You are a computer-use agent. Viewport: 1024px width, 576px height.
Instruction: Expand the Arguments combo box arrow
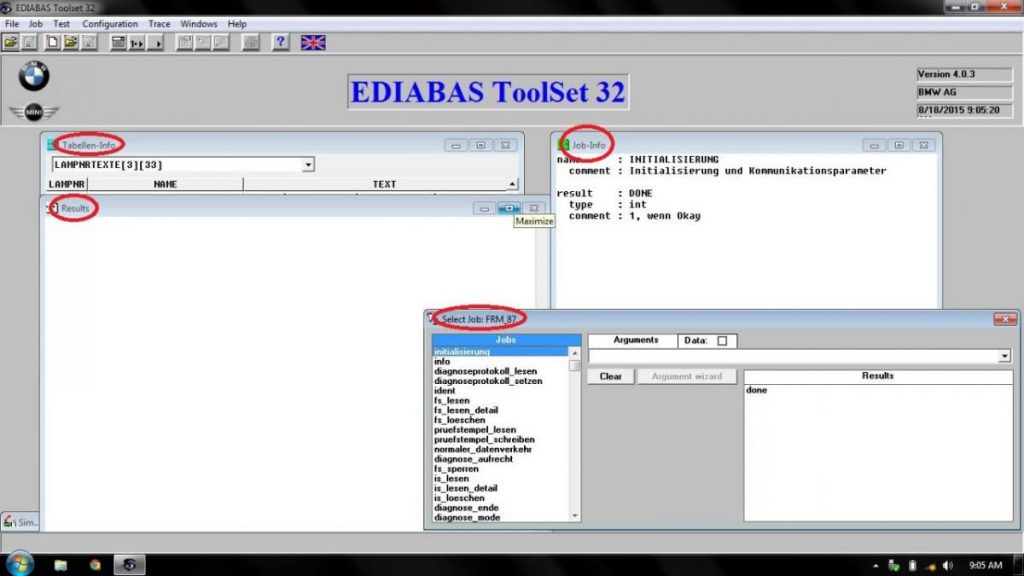click(x=1004, y=356)
